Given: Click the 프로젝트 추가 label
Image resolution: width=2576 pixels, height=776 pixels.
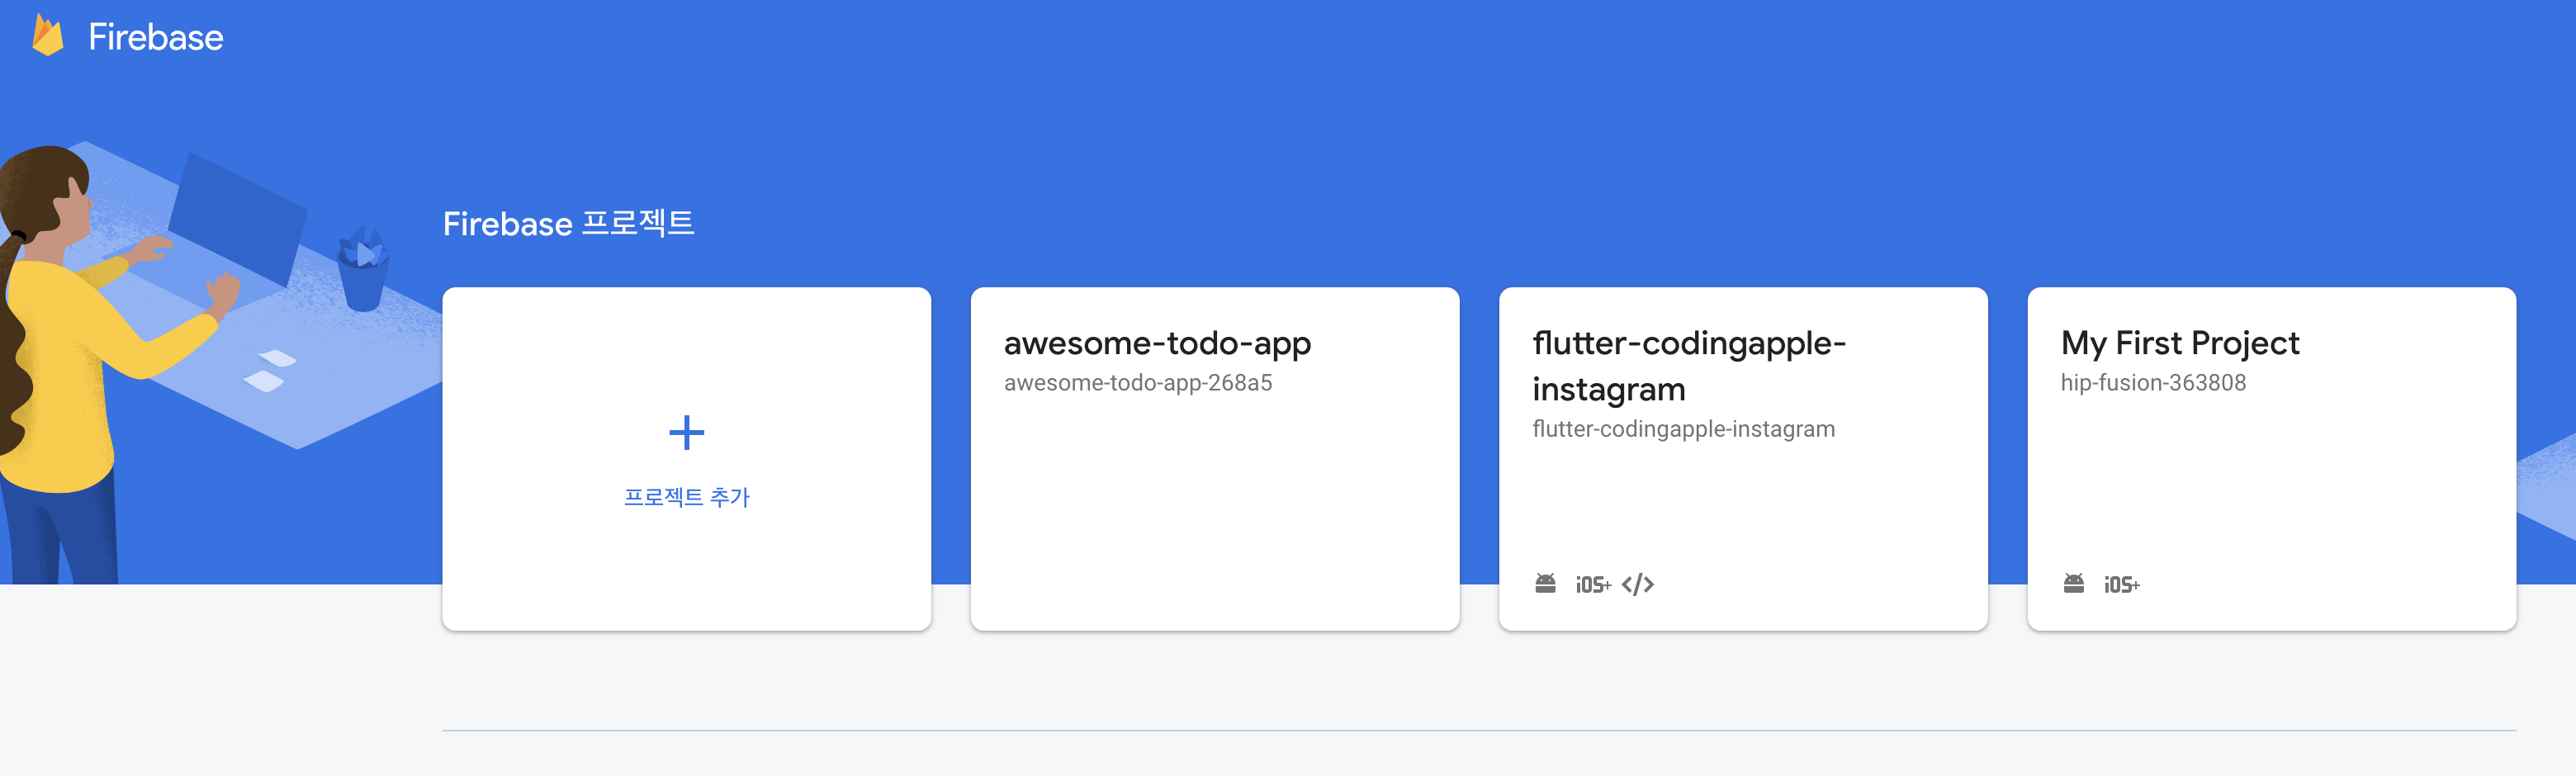Looking at the screenshot, I should (686, 497).
